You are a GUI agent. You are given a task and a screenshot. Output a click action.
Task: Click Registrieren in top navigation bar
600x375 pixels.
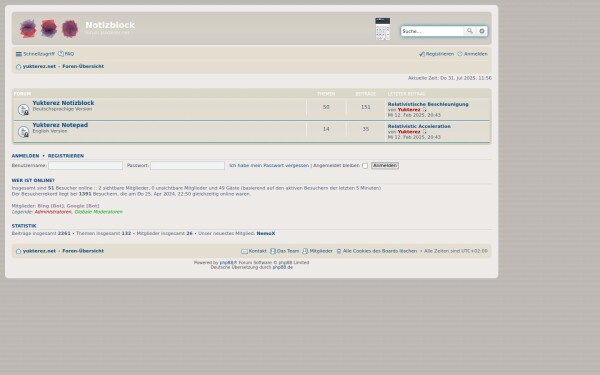coord(436,54)
